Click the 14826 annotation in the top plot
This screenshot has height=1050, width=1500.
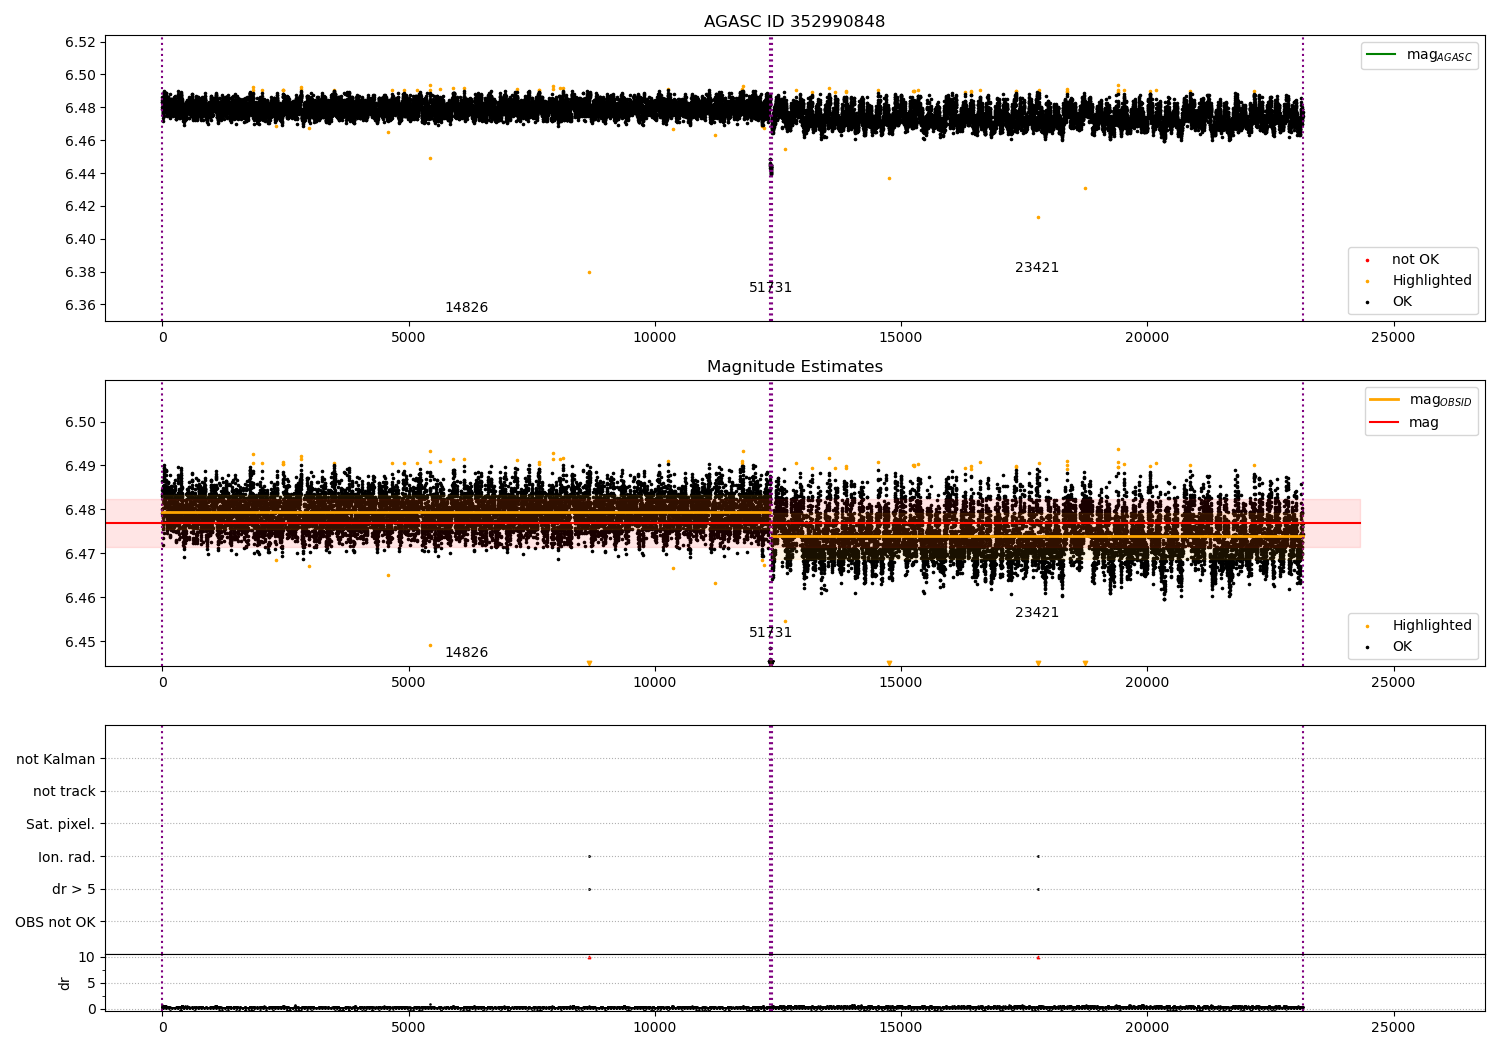pyautogui.click(x=466, y=308)
